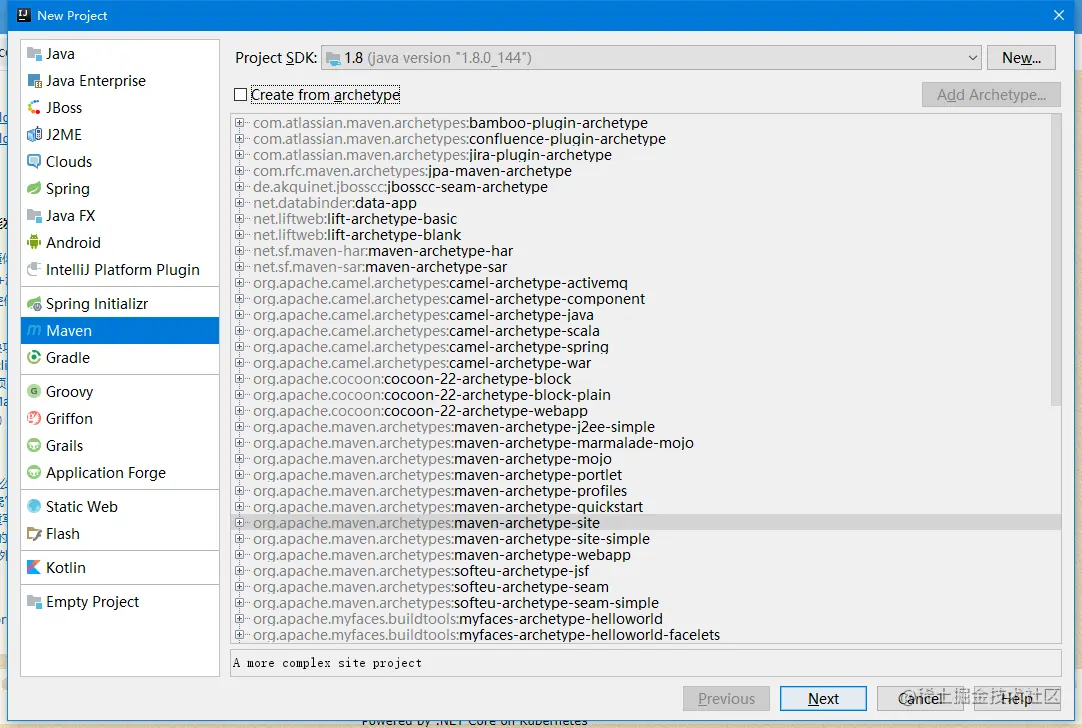Click the Previous button

click(x=727, y=698)
